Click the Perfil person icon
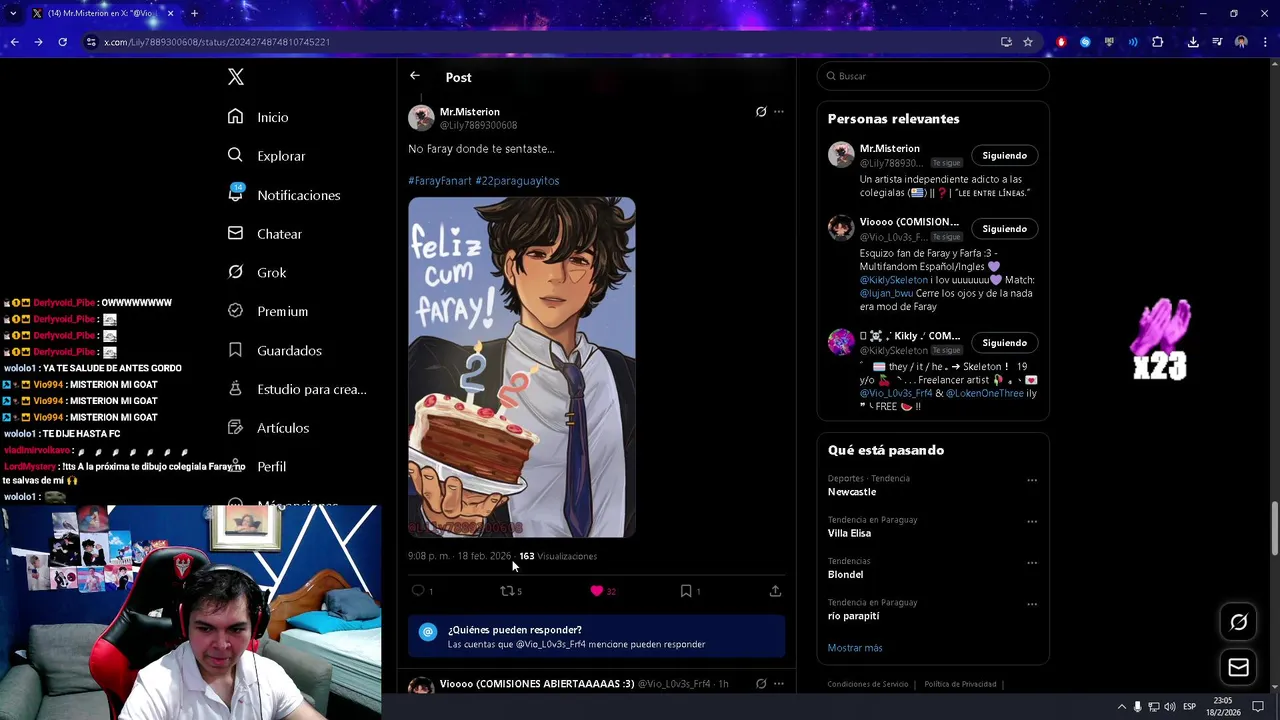The height and width of the screenshot is (720, 1280). point(235,466)
